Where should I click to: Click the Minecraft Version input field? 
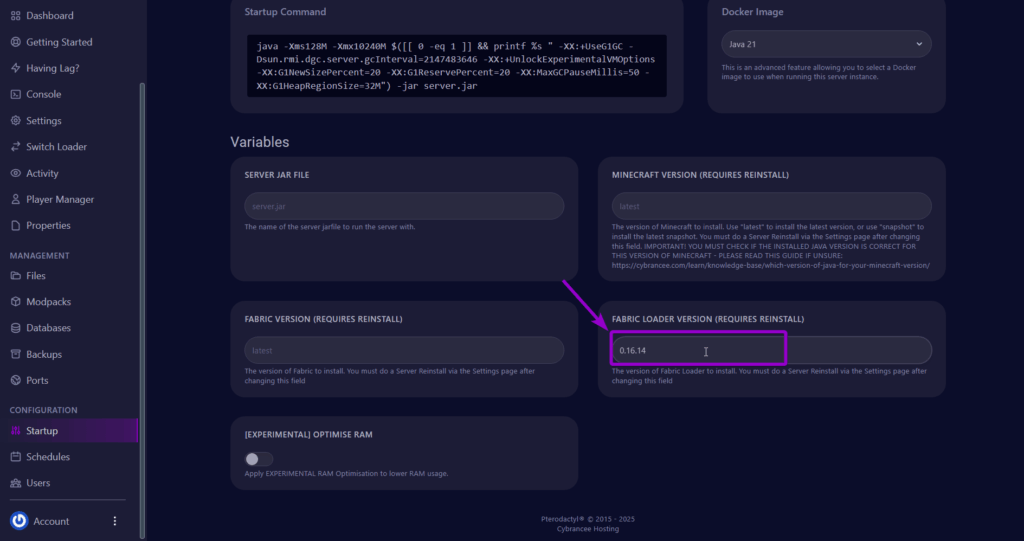pyautogui.click(x=771, y=206)
